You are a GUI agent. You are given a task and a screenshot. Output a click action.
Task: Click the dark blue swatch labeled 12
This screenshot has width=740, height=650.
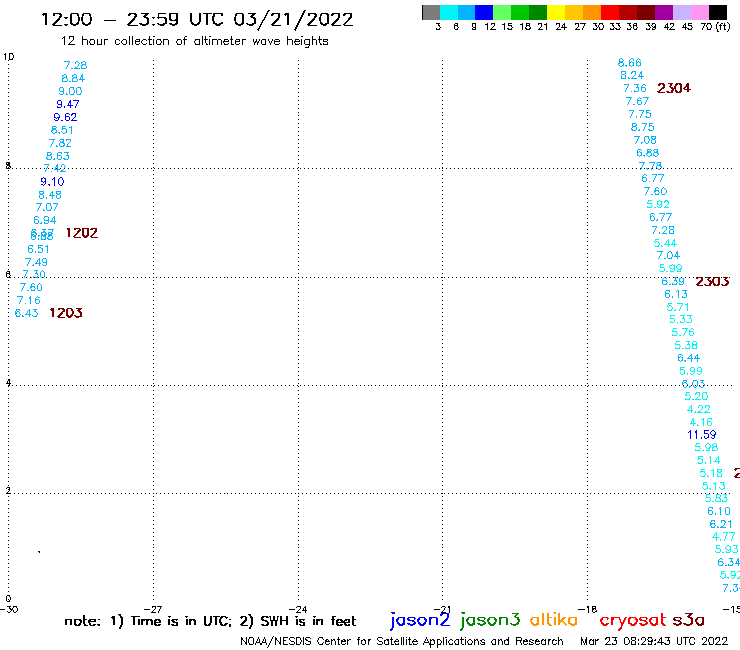484,12
